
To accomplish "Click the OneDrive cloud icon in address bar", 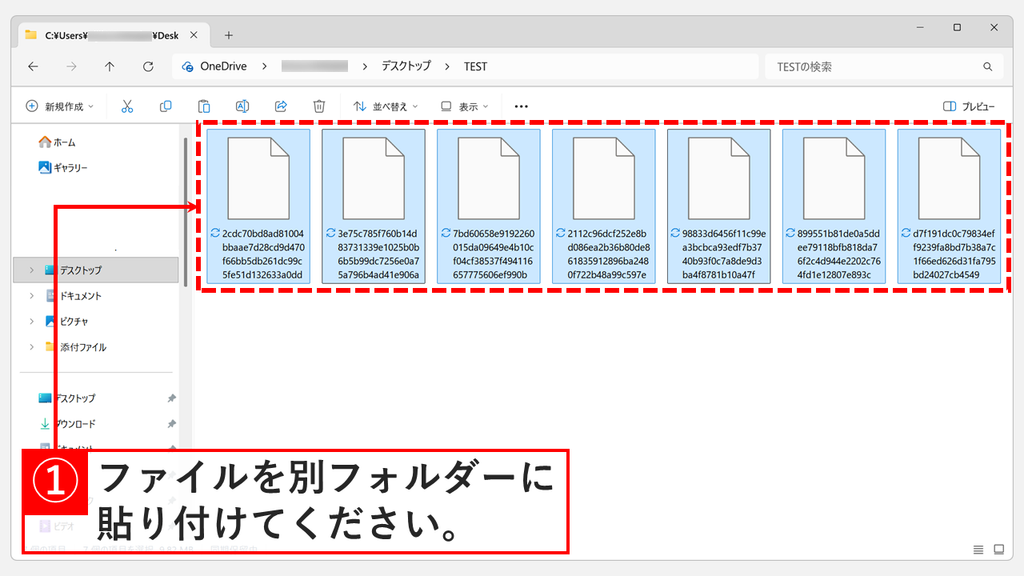I will (x=187, y=67).
